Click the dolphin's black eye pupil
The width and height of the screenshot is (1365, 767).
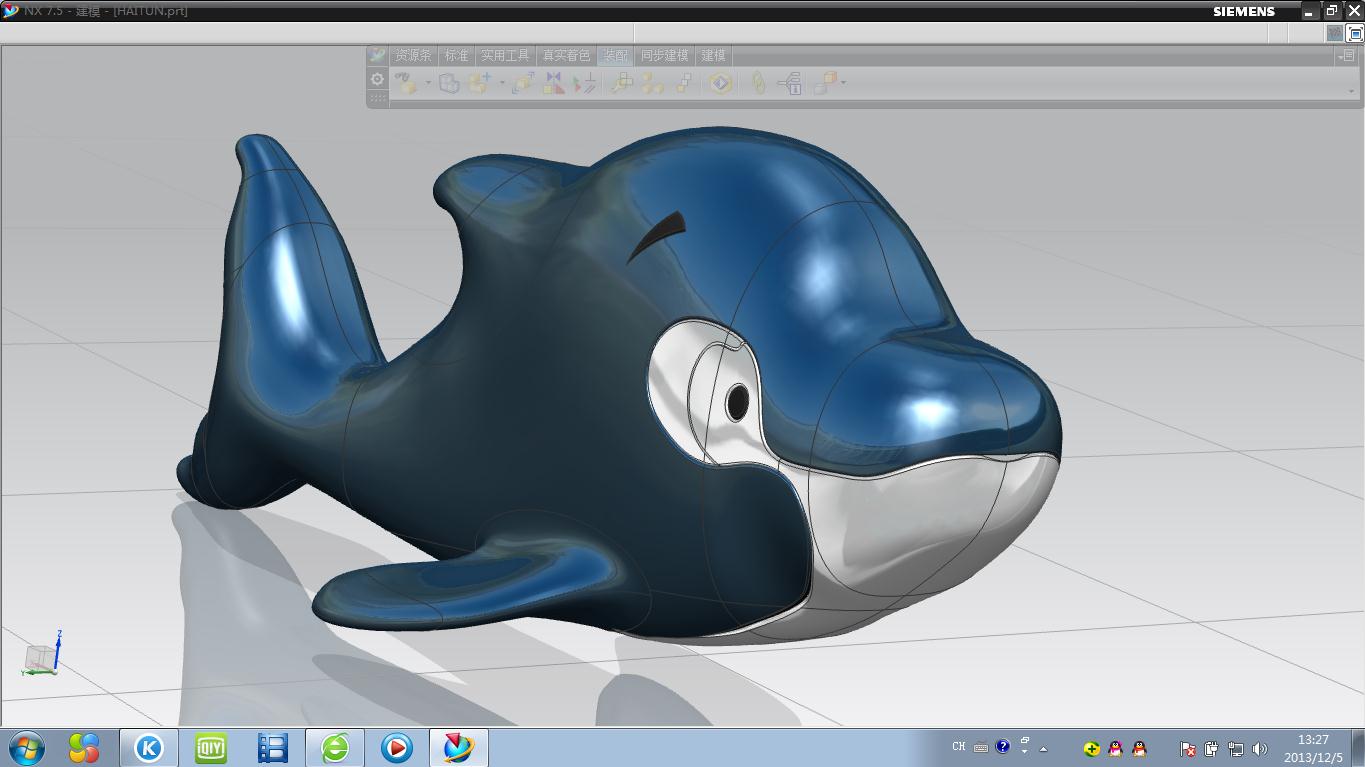pos(737,402)
